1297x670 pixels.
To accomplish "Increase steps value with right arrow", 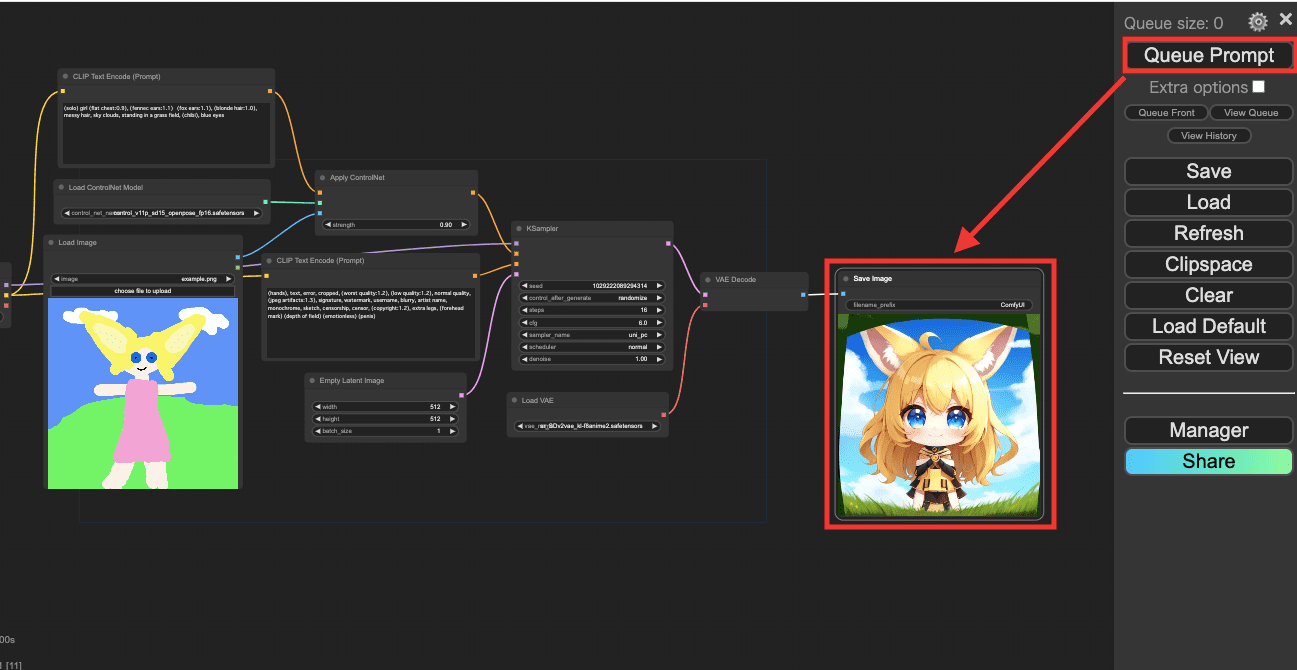I will (659, 310).
